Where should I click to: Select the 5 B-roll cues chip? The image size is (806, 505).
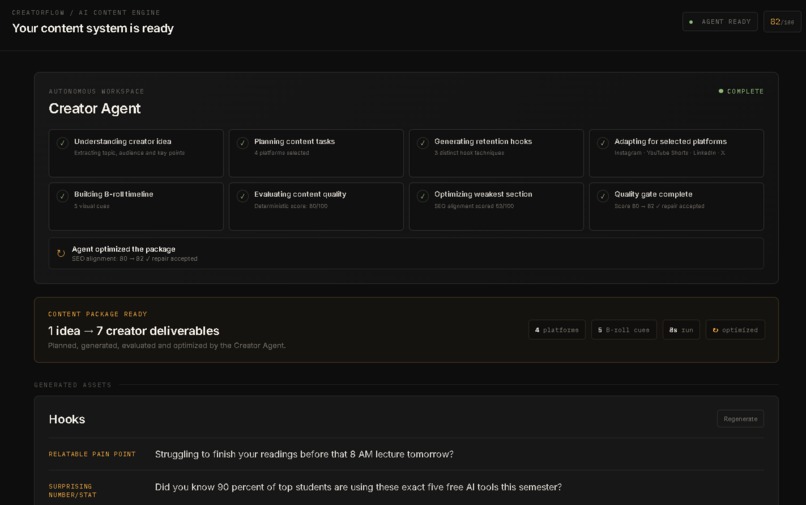click(624, 330)
